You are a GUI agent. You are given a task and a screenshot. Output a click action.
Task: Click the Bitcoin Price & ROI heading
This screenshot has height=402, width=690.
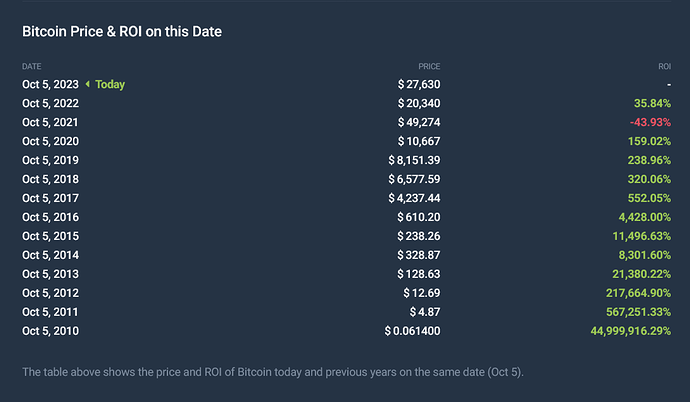click(122, 32)
